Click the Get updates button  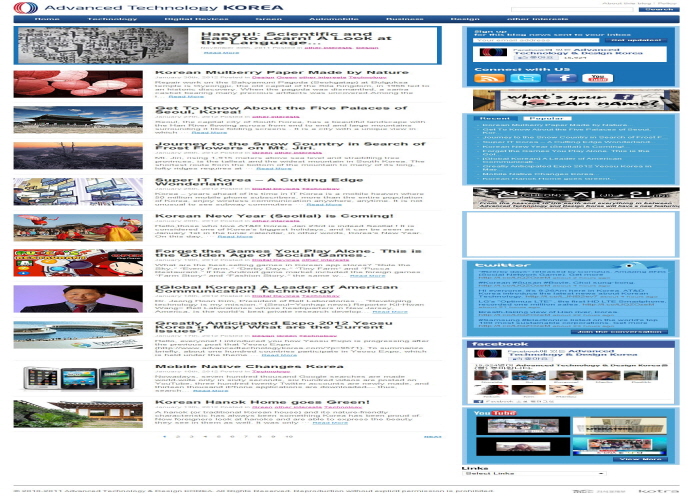tap(636, 40)
